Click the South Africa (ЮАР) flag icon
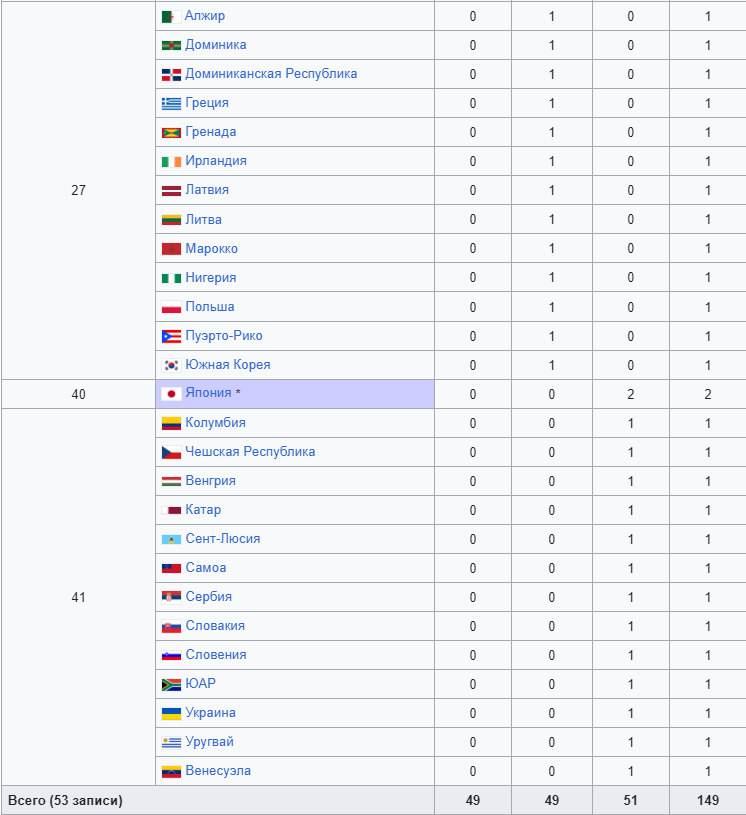 click(x=171, y=685)
